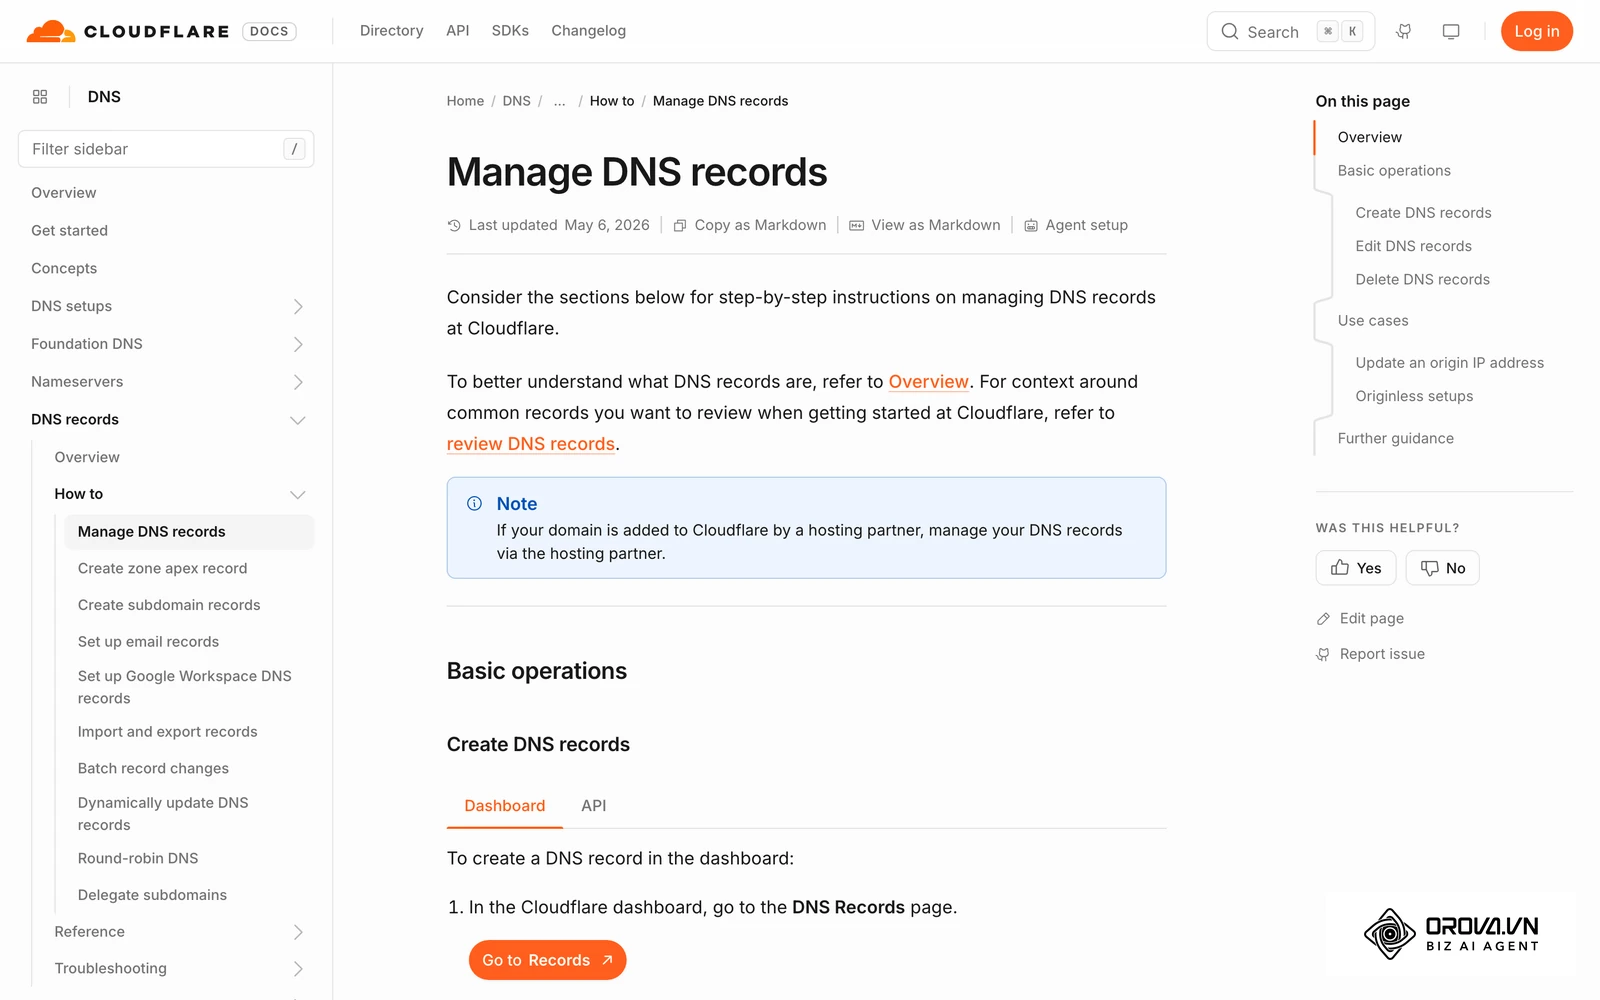This screenshot has width=1600, height=1000.
Task: Jump to Originless setups section
Action: tap(1415, 397)
